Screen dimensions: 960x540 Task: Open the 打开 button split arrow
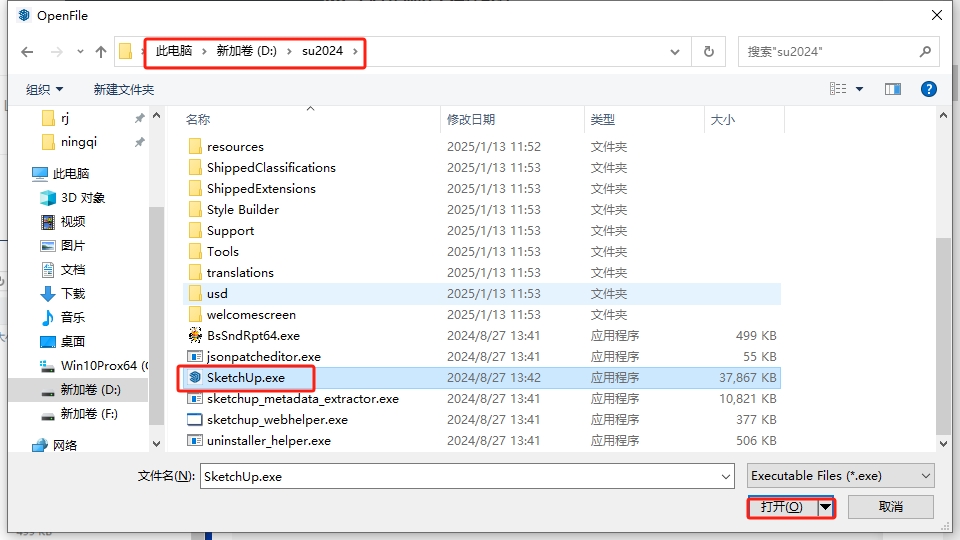click(825, 507)
